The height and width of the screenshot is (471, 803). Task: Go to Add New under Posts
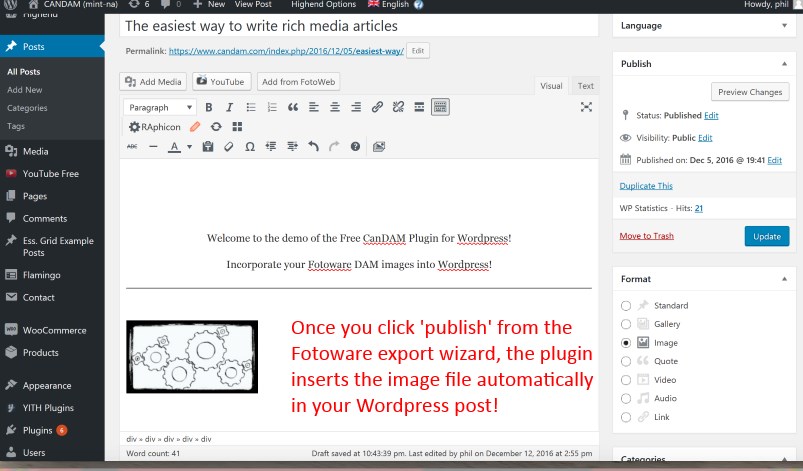(25, 90)
